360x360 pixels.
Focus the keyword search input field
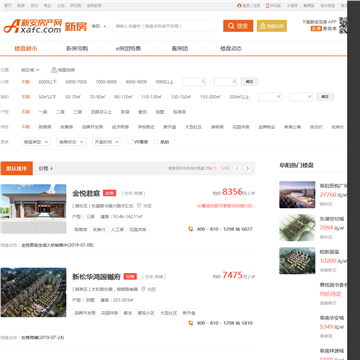pos(168,26)
